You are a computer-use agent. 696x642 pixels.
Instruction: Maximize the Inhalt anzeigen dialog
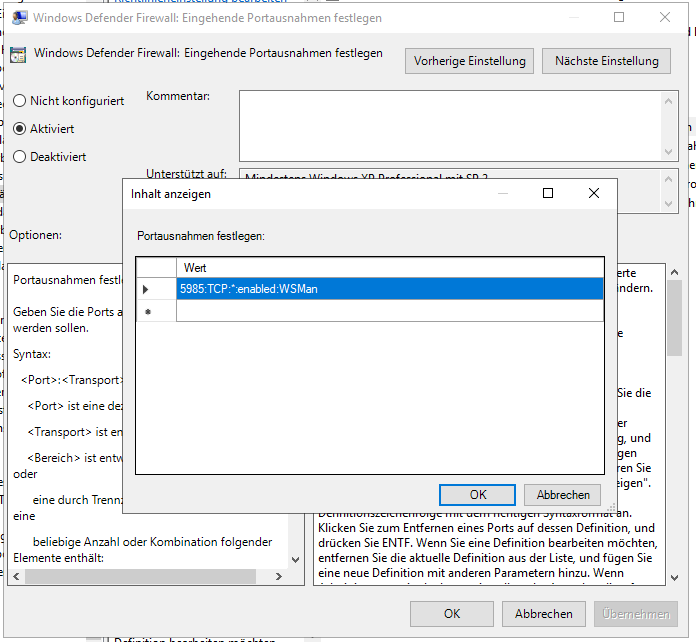click(x=548, y=193)
